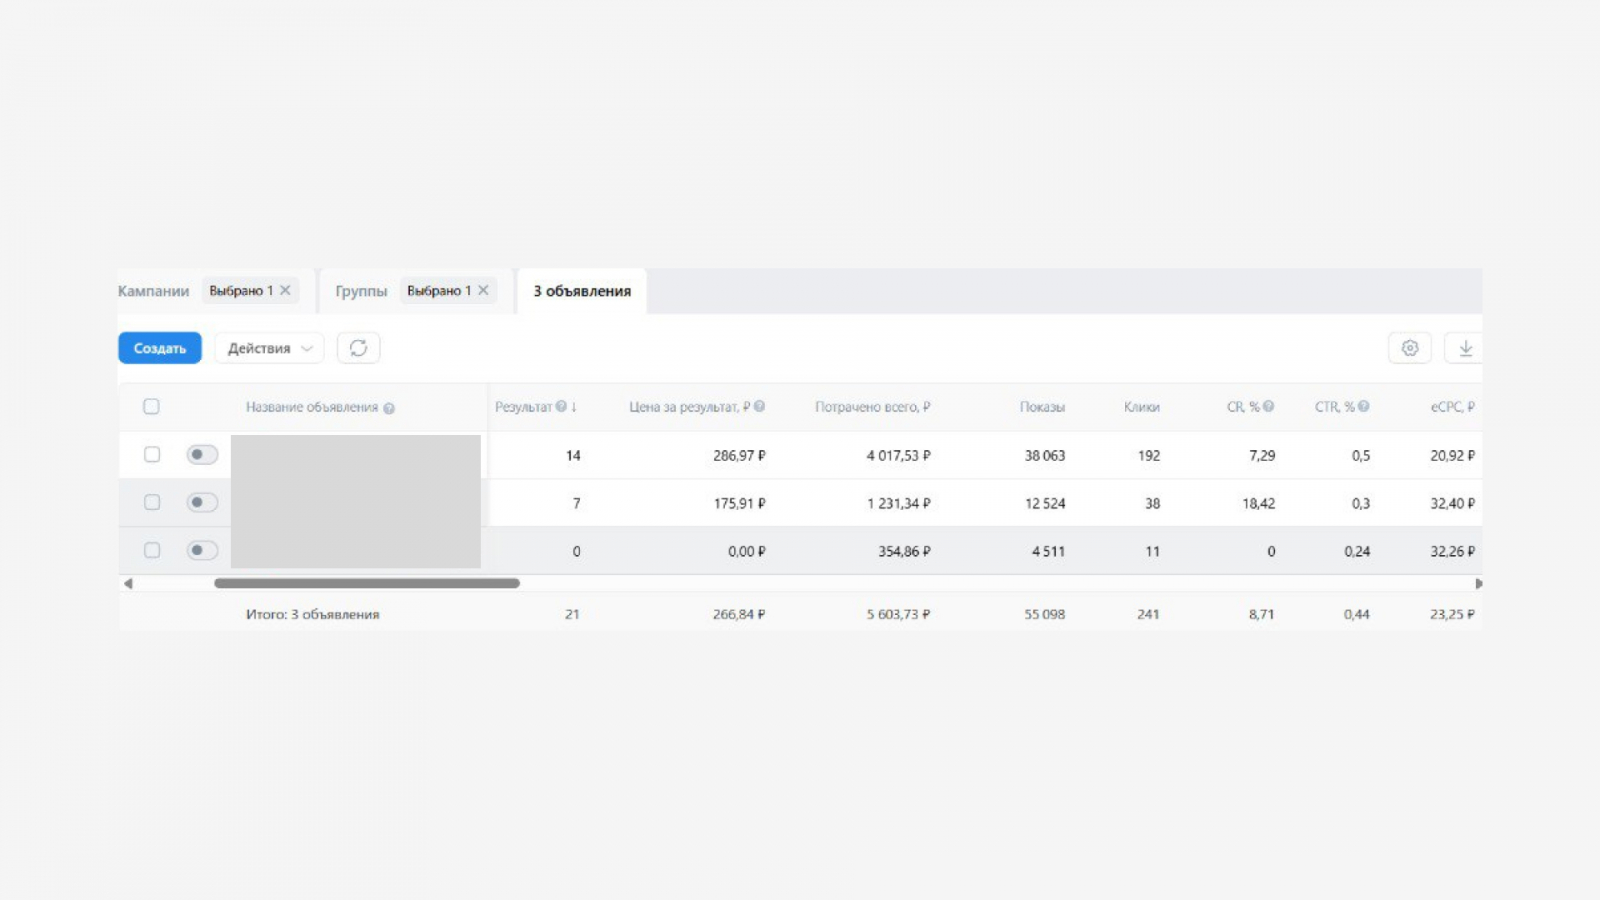Screen dimensions: 1600x900
Task: Check the select-all header checkbox
Action: [x=151, y=406]
